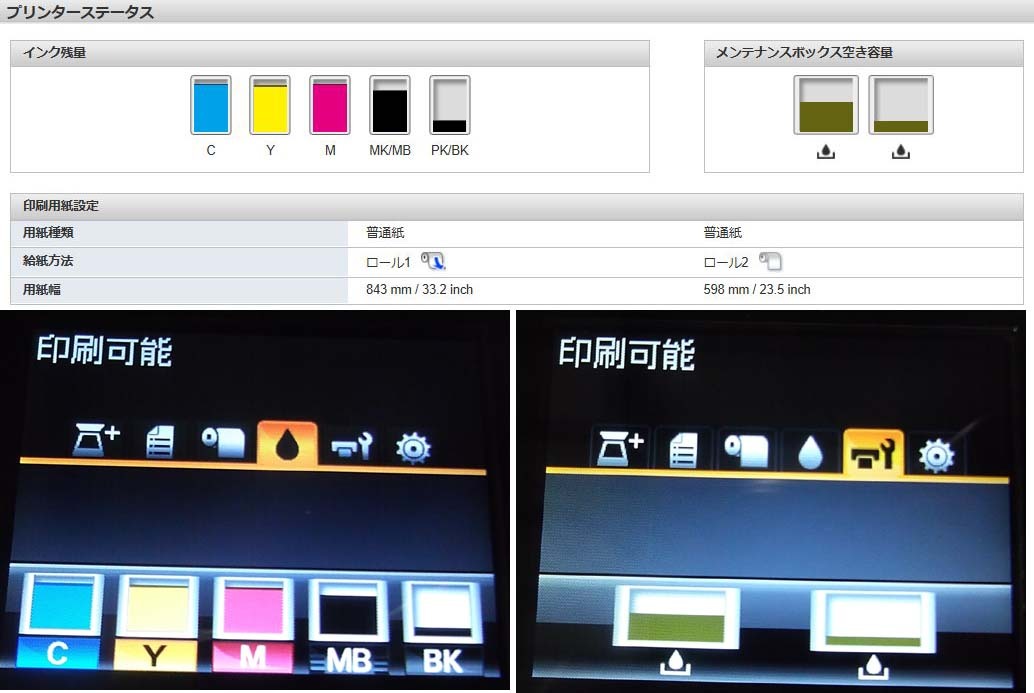
Task: Click the 用紙種類 row label
Action: [x=48, y=233]
